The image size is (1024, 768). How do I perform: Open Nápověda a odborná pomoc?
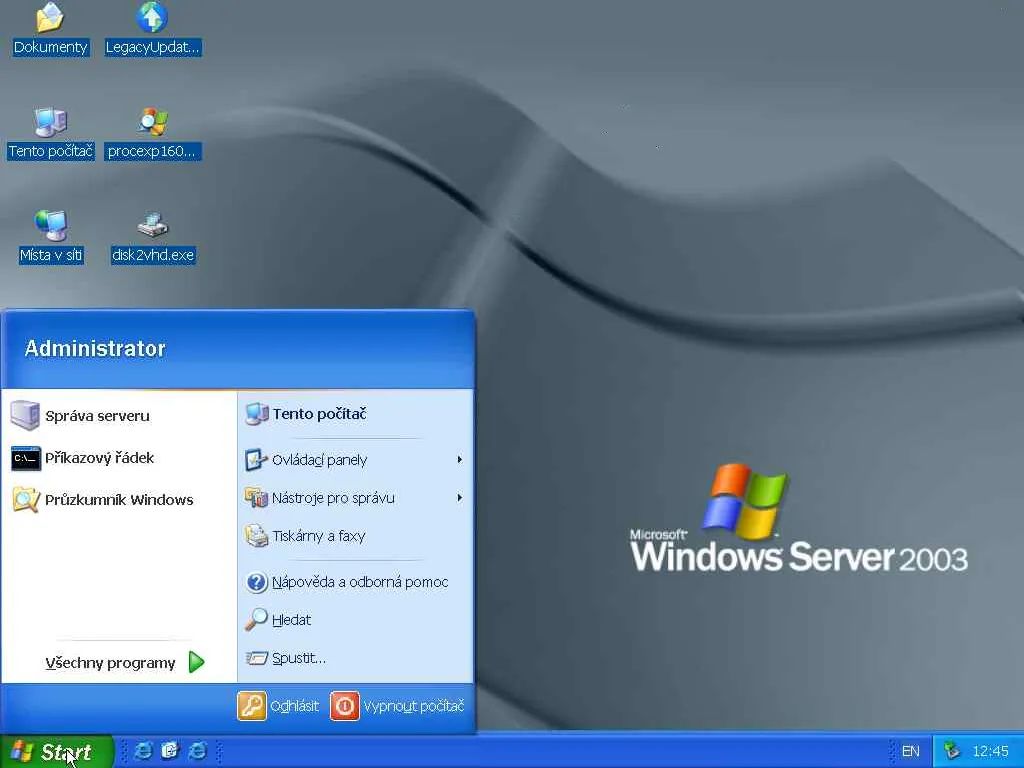point(355,582)
